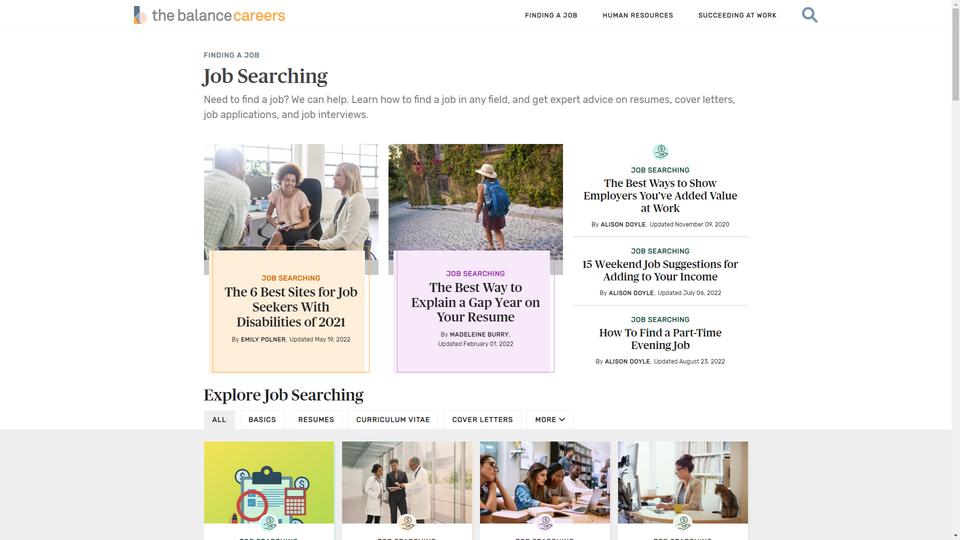
Task: Open the search magnifier icon
Action: coord(809,15)
